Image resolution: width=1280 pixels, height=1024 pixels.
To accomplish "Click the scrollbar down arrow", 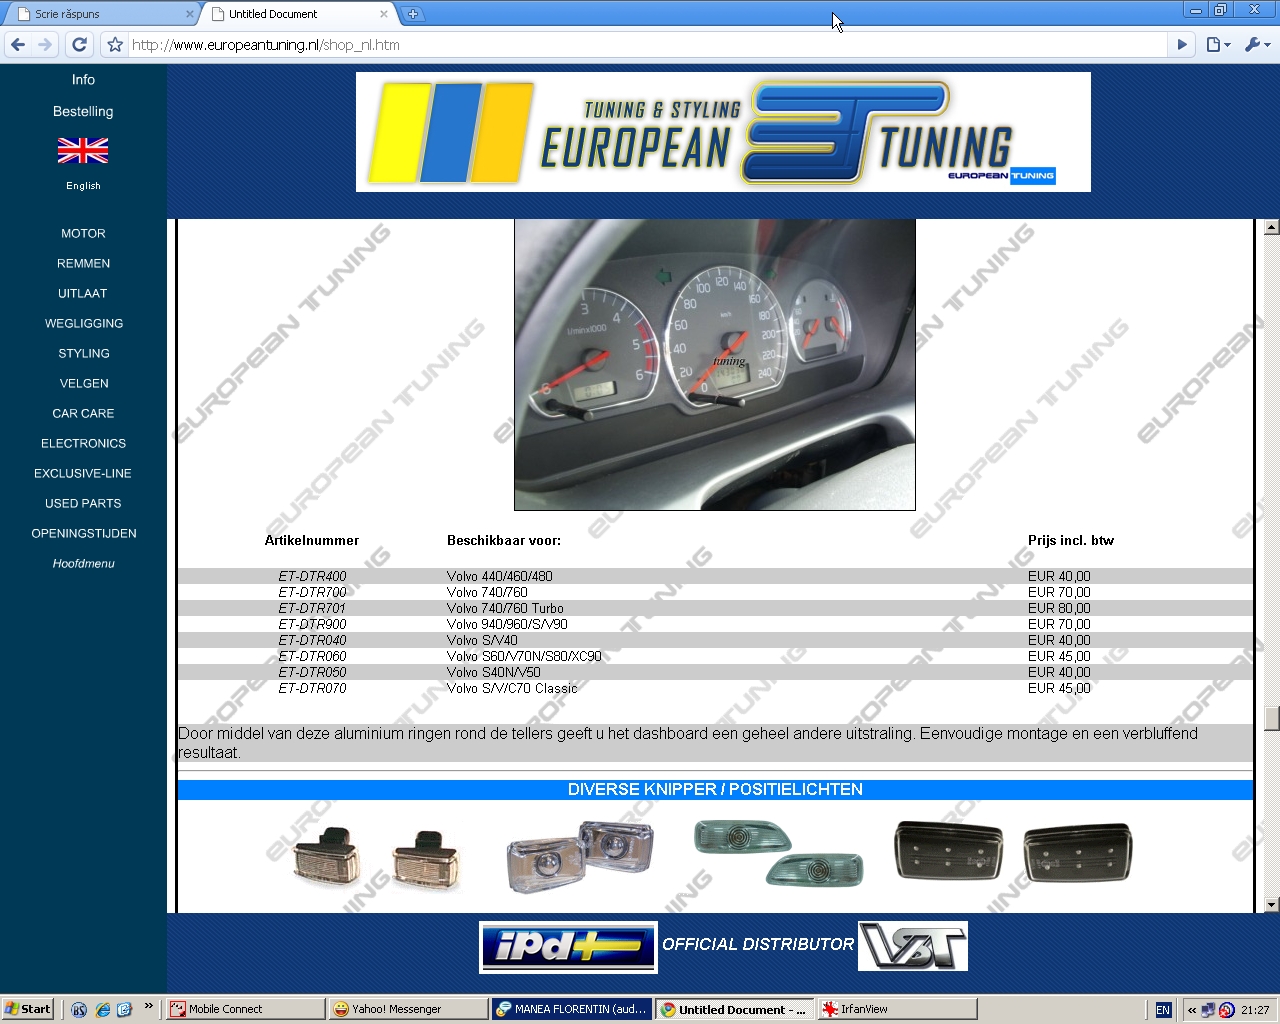I will point(1271,905).
